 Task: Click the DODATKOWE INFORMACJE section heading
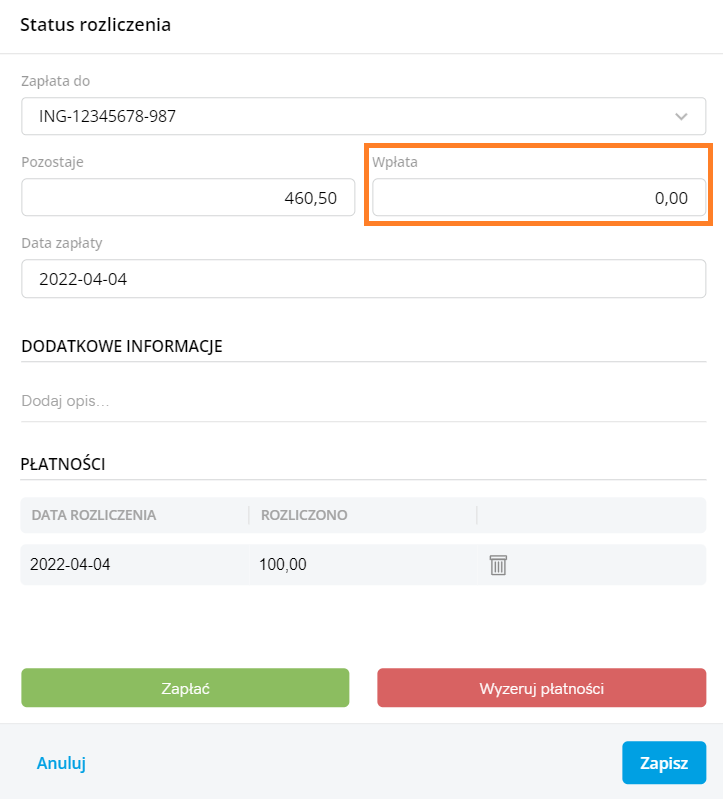[122, 347]
